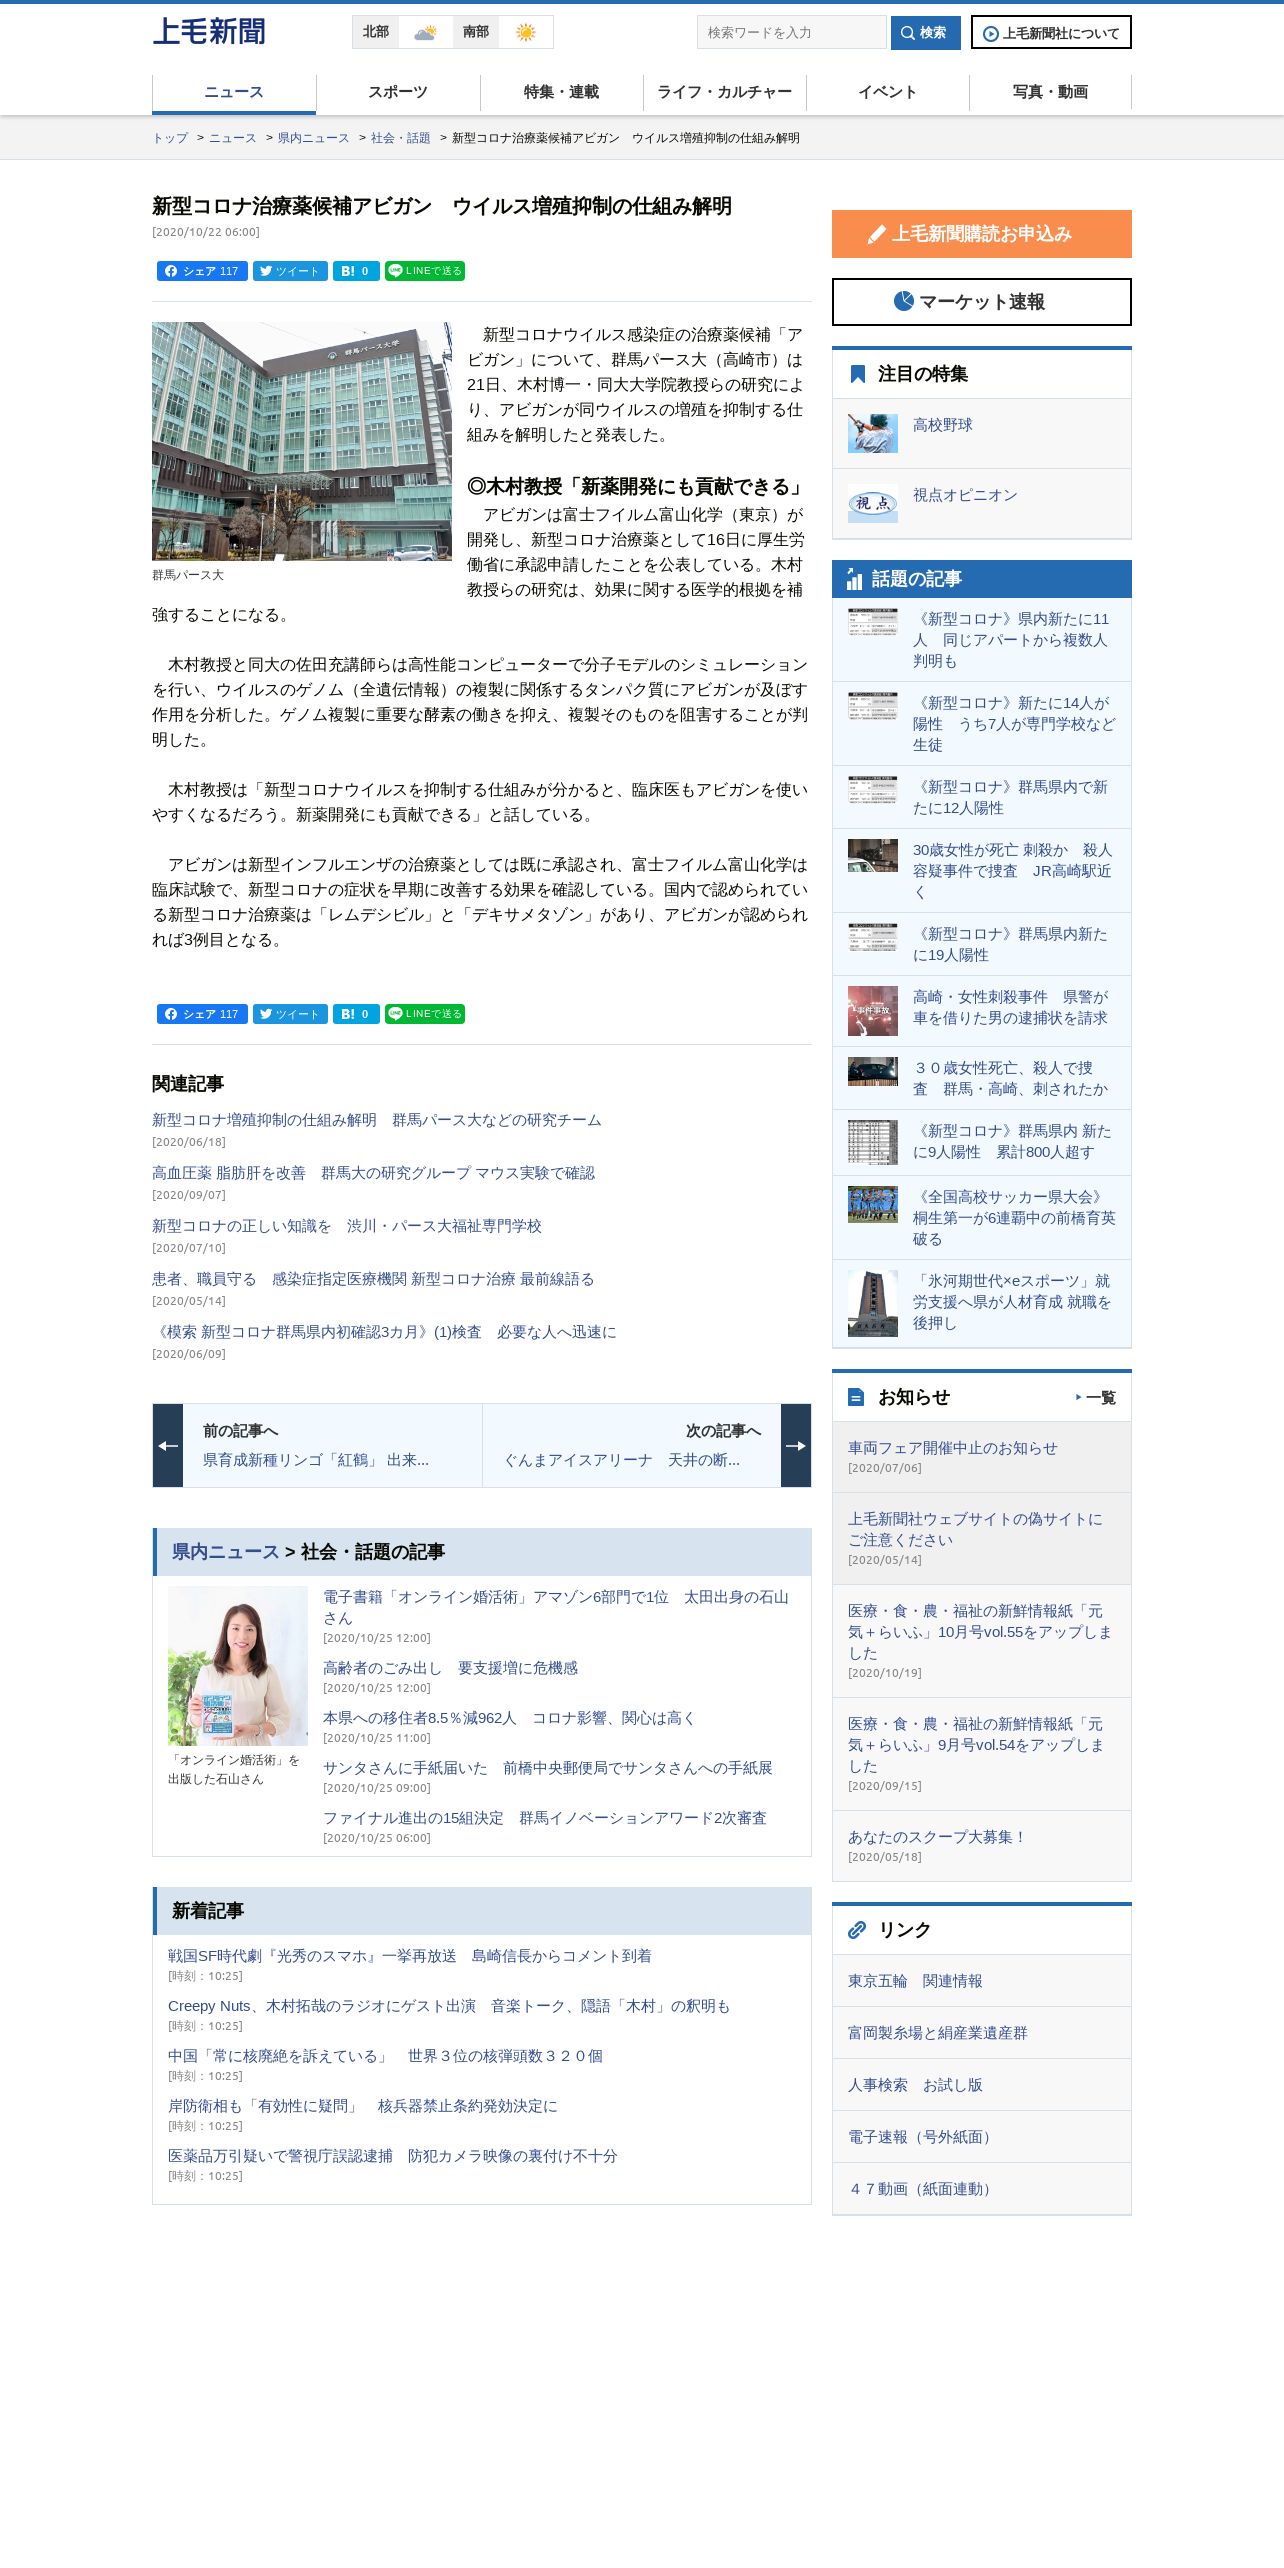Open 県内ニュース link in section header
1284x2568 pixels.
(x=225, y=1552)
